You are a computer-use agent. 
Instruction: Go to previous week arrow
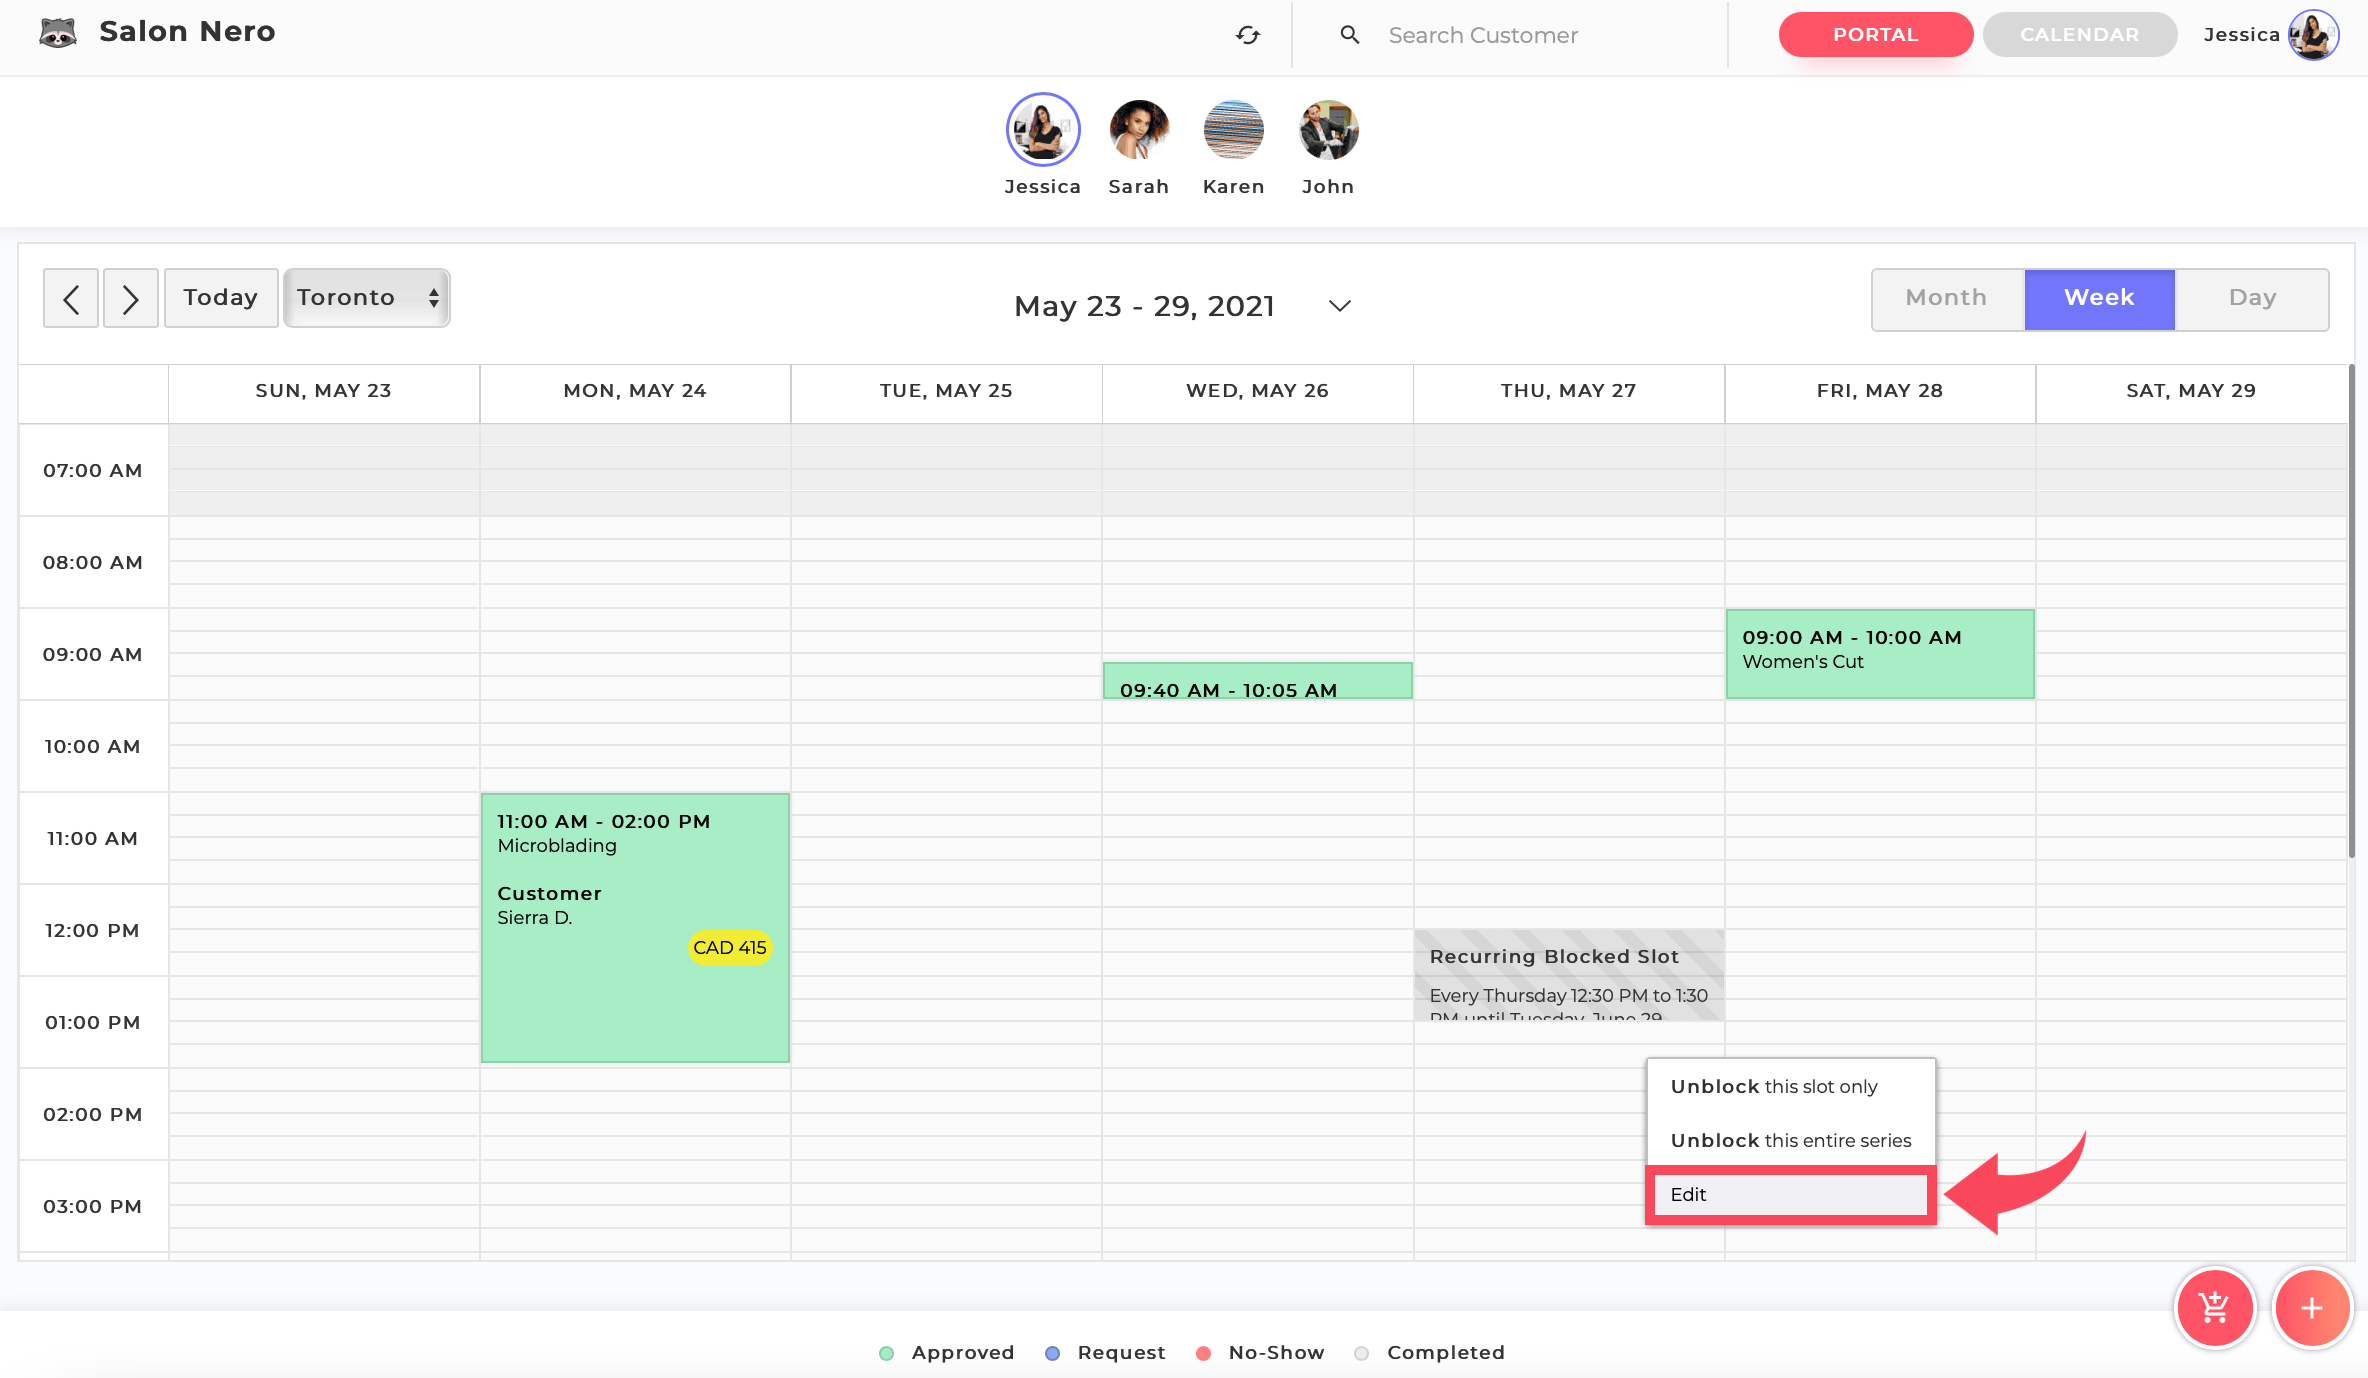coord(71,298)
